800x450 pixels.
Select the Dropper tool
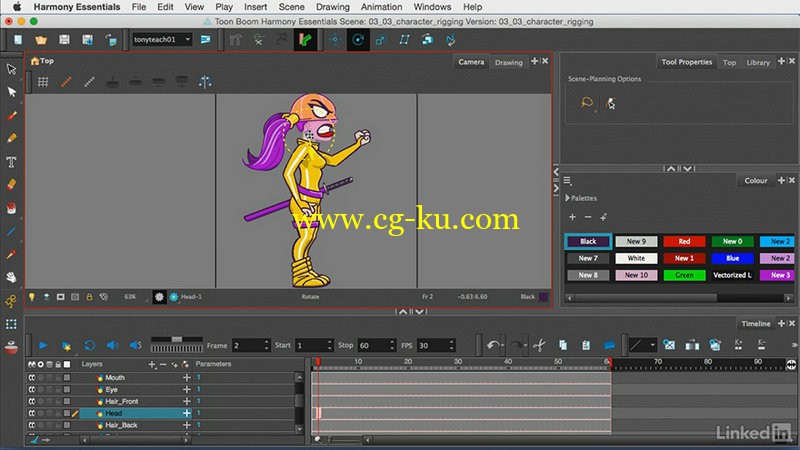coord(11,254)
